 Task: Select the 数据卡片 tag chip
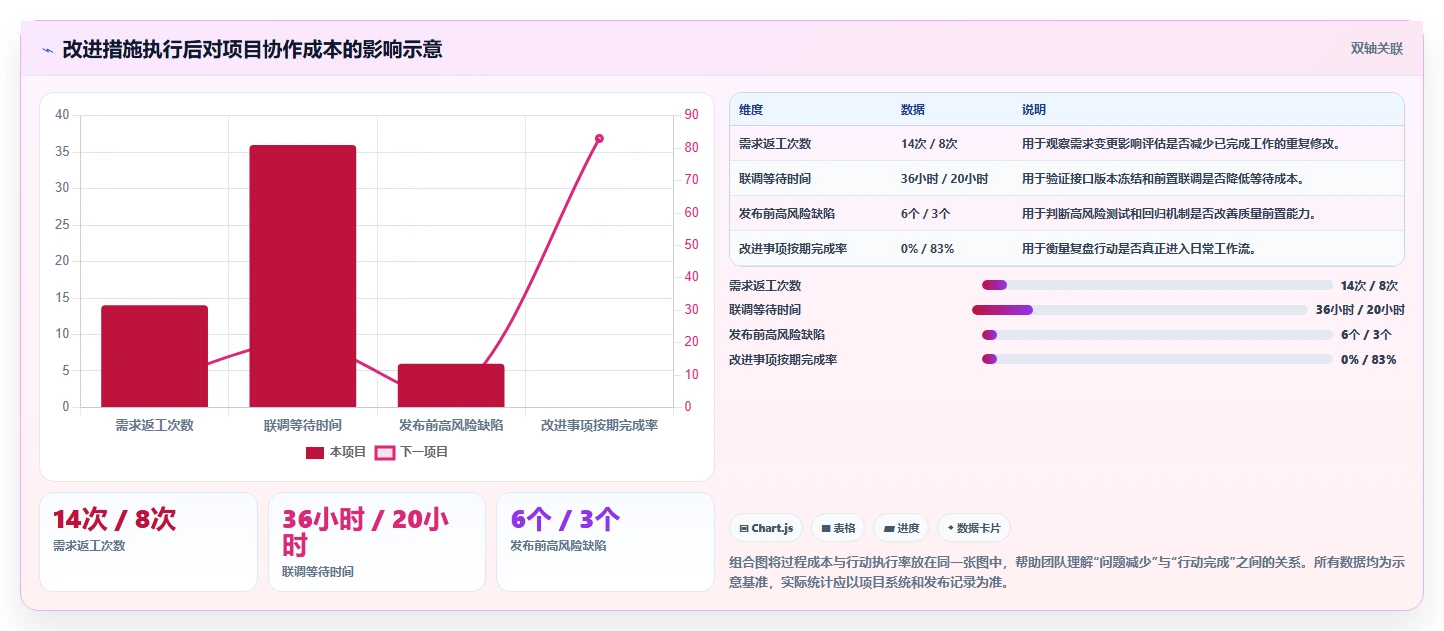(x=974, y=528)
